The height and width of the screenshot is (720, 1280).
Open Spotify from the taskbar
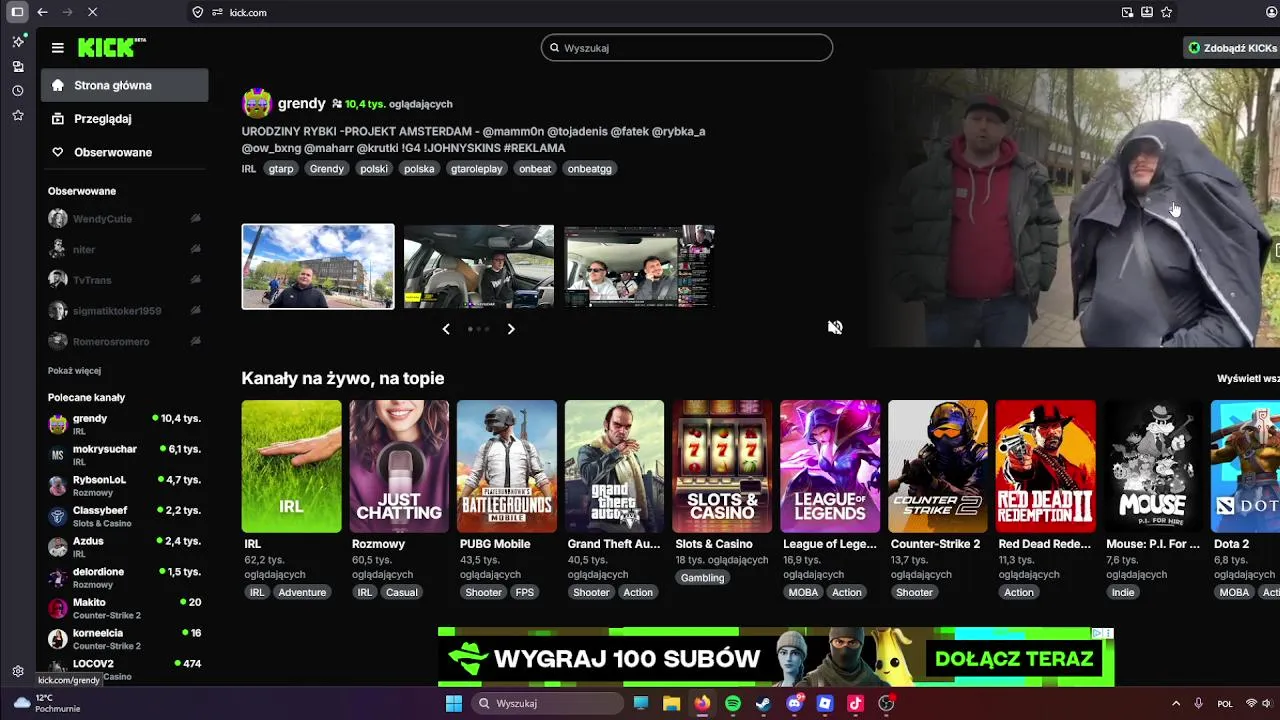(x=733, y=703)
